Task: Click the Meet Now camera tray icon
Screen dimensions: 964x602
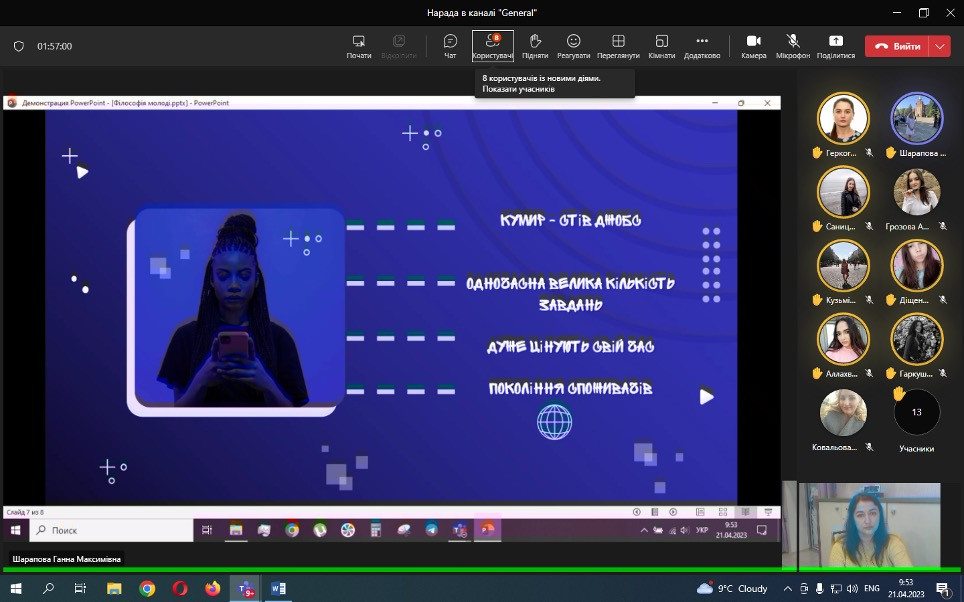Action: 804,588
